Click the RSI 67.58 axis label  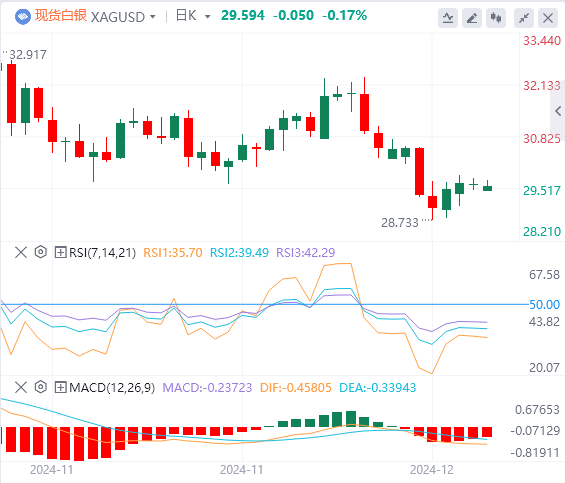pyautogui.click(x=544, y=275)
